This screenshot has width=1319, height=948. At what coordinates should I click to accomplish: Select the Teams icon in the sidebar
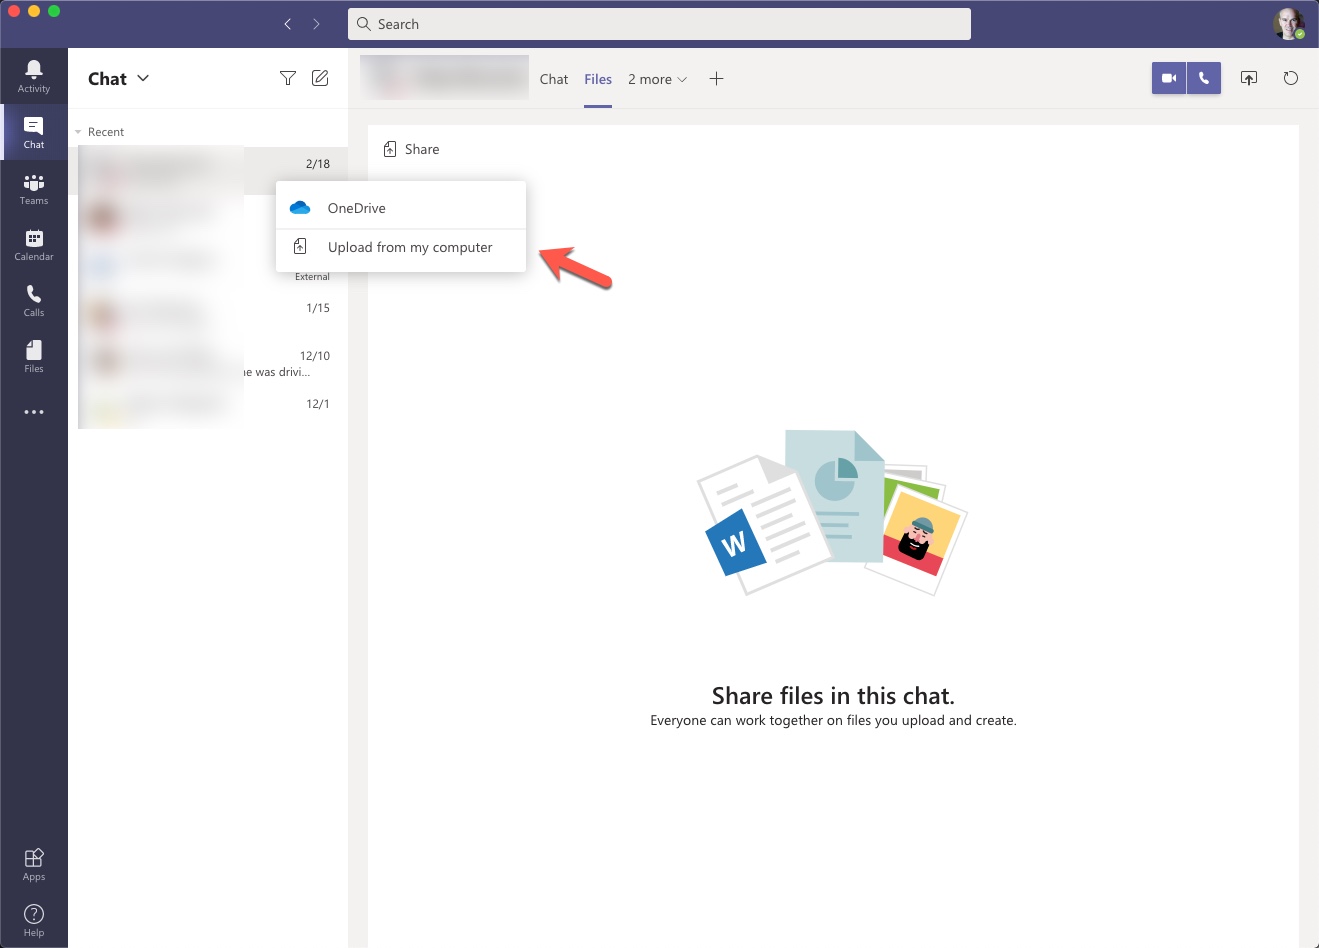[34, 187]
